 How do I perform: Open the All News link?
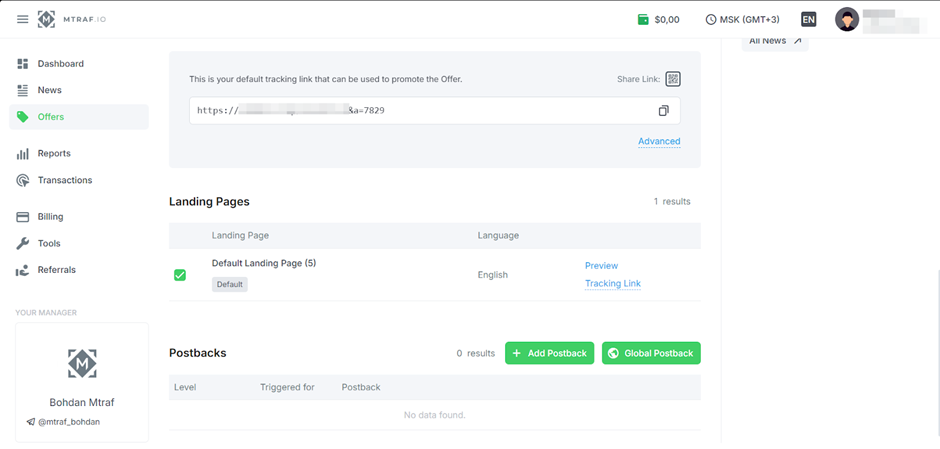[774, 41]
